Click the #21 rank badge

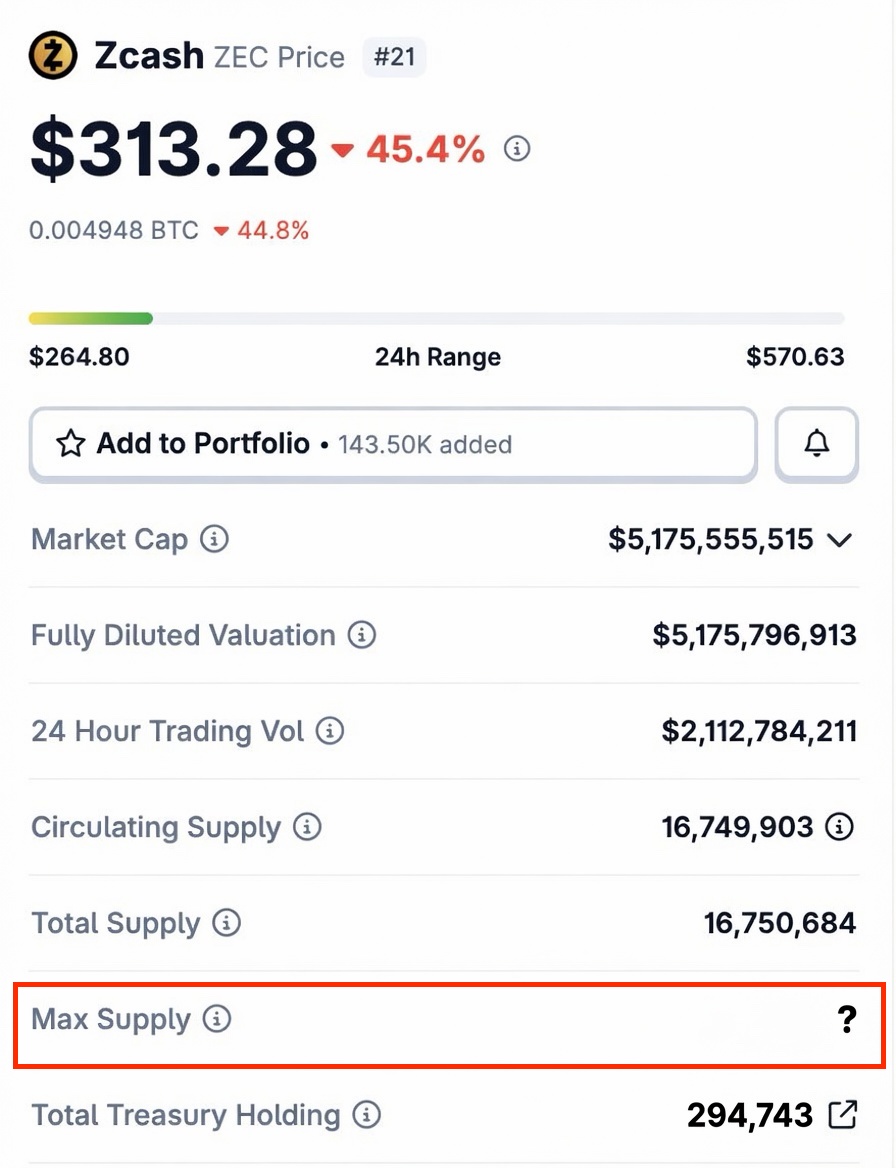tap(394, 57)
